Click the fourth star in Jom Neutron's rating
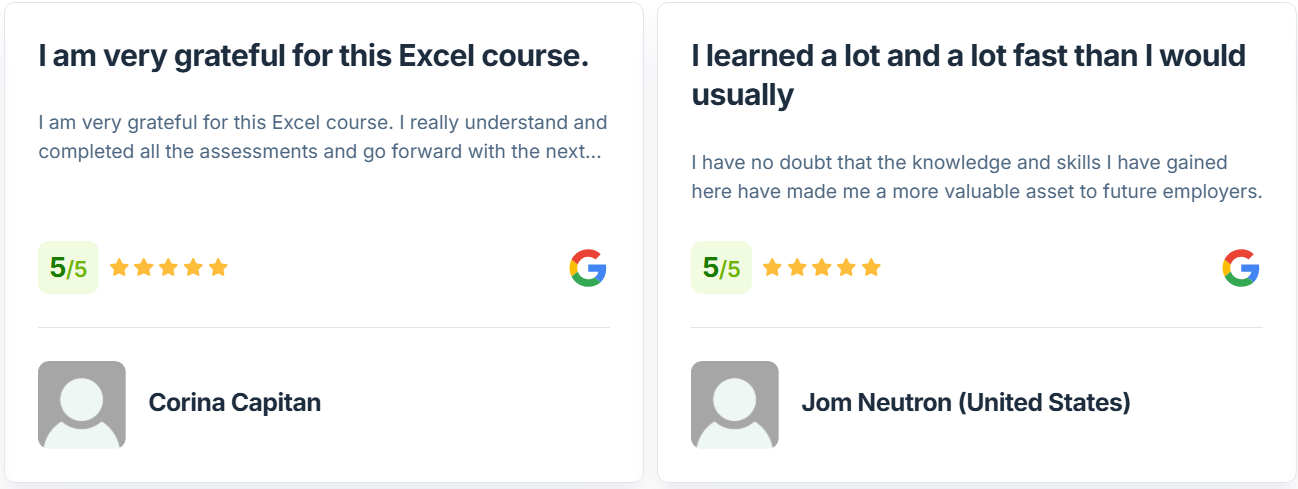The image size is (1298, 489). (847, 267)
